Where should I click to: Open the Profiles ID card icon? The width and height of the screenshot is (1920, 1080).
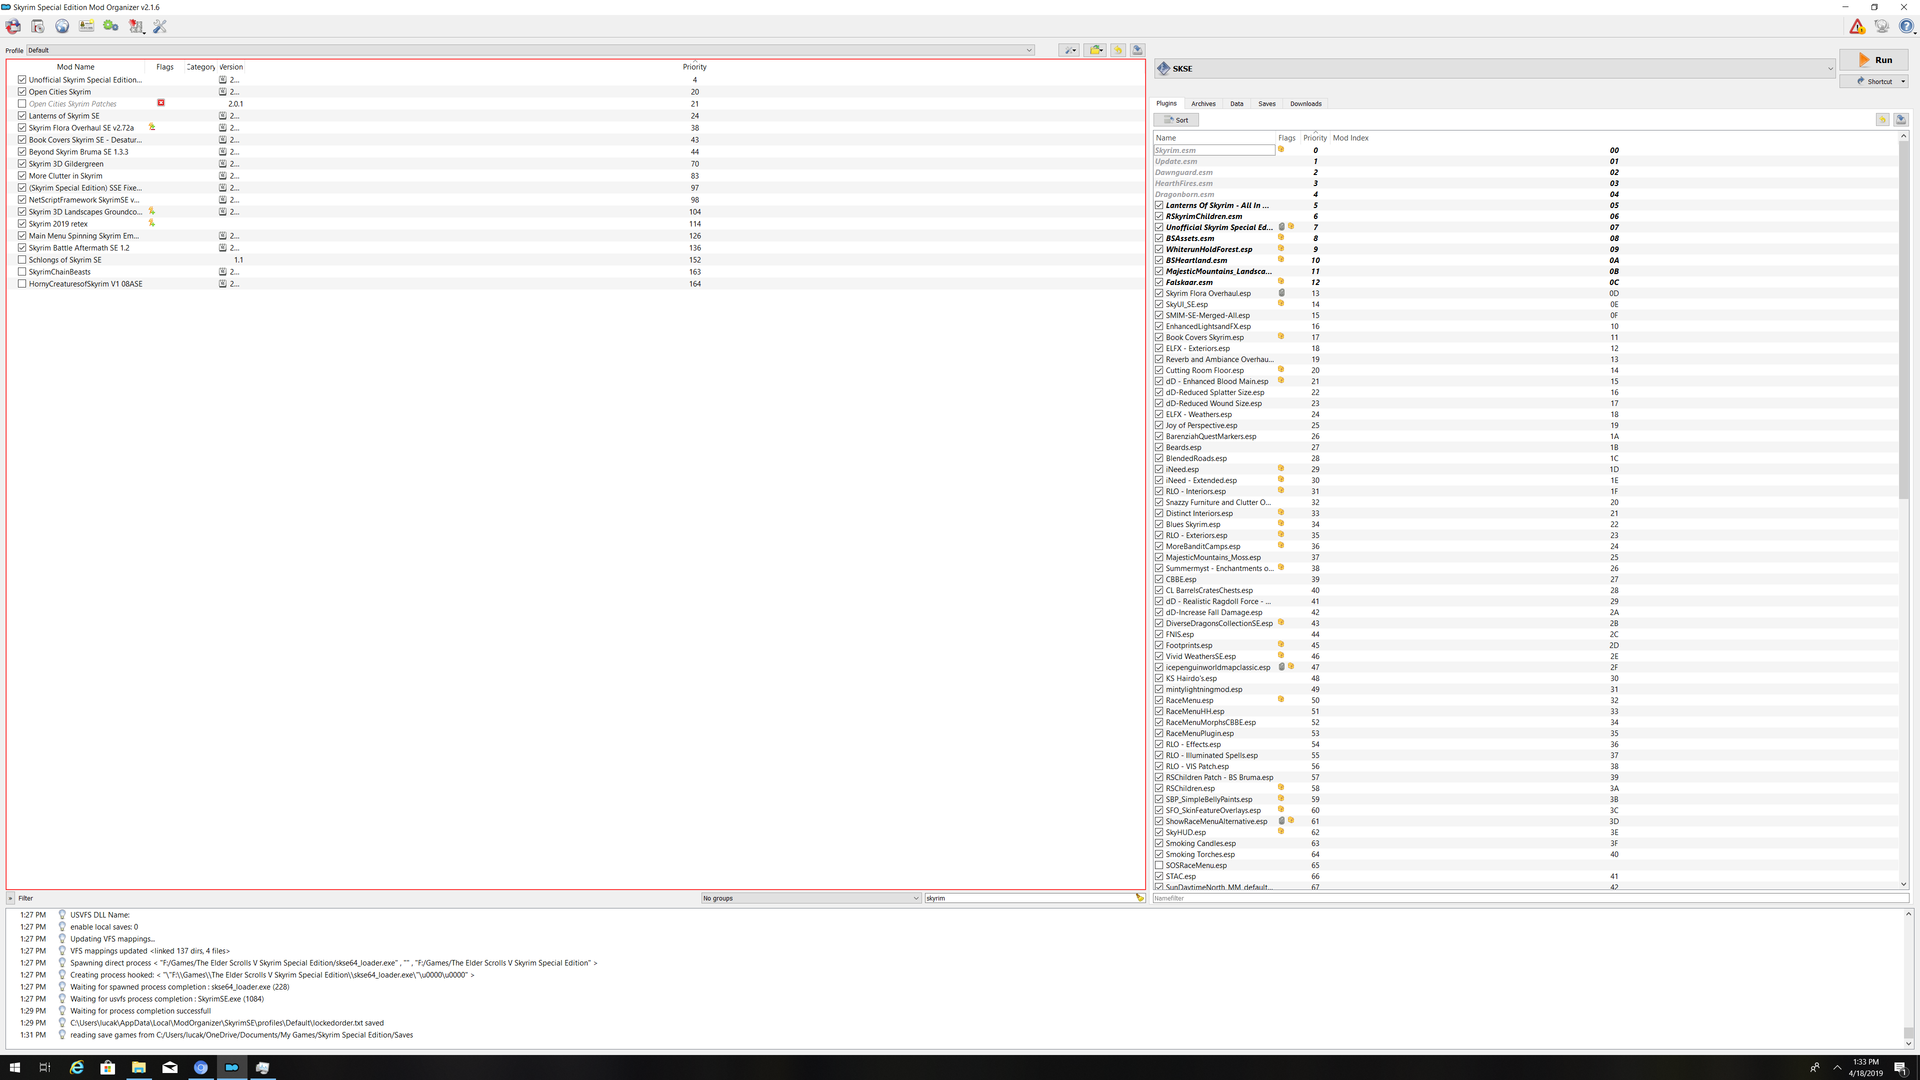(x=87, y=27)
